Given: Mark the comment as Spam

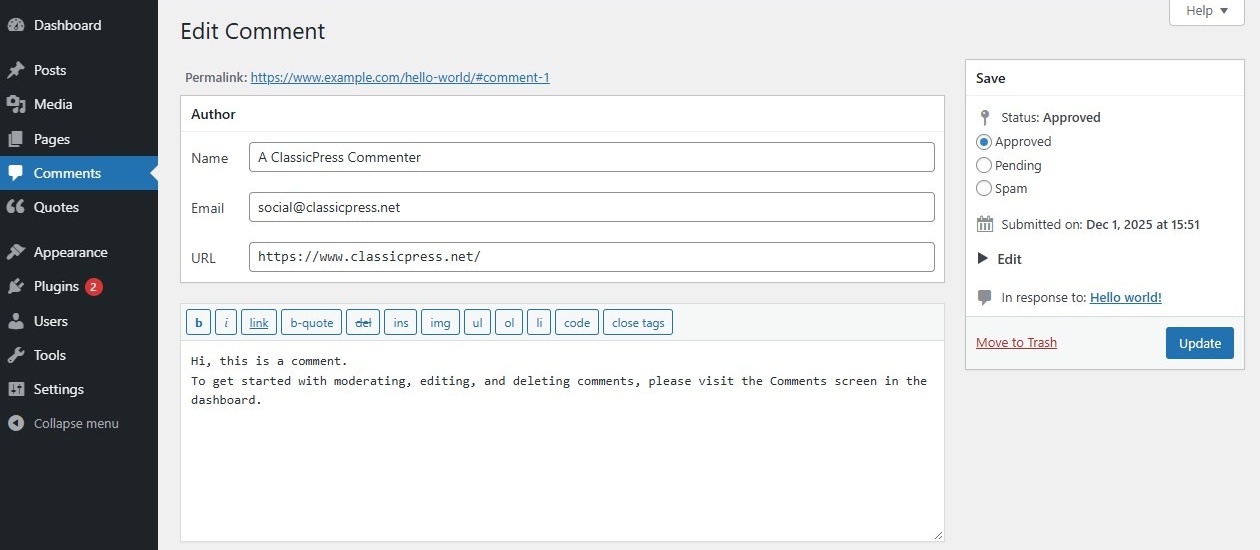Looking at the screenshot, I should point(984,188).
